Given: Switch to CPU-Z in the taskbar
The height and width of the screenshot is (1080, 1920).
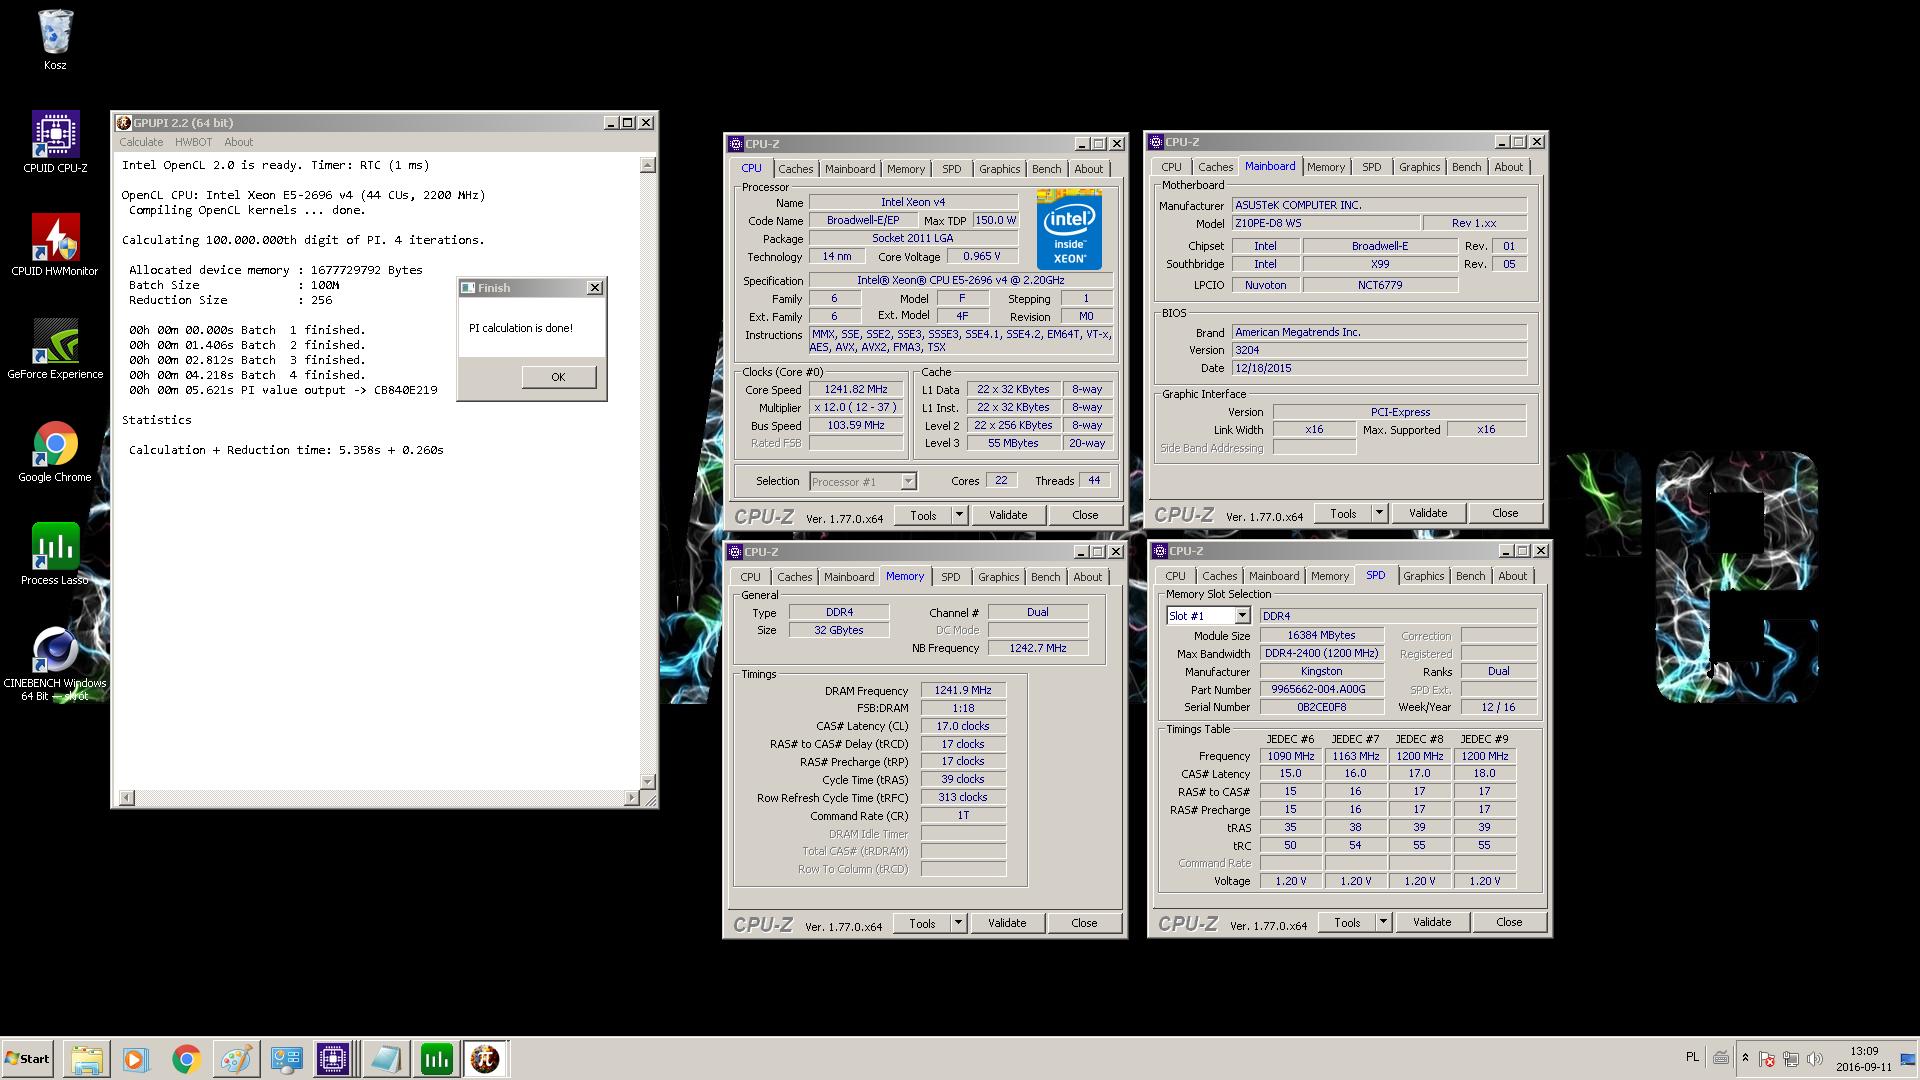Looking at the screenshot, I should pos(334,1059).
